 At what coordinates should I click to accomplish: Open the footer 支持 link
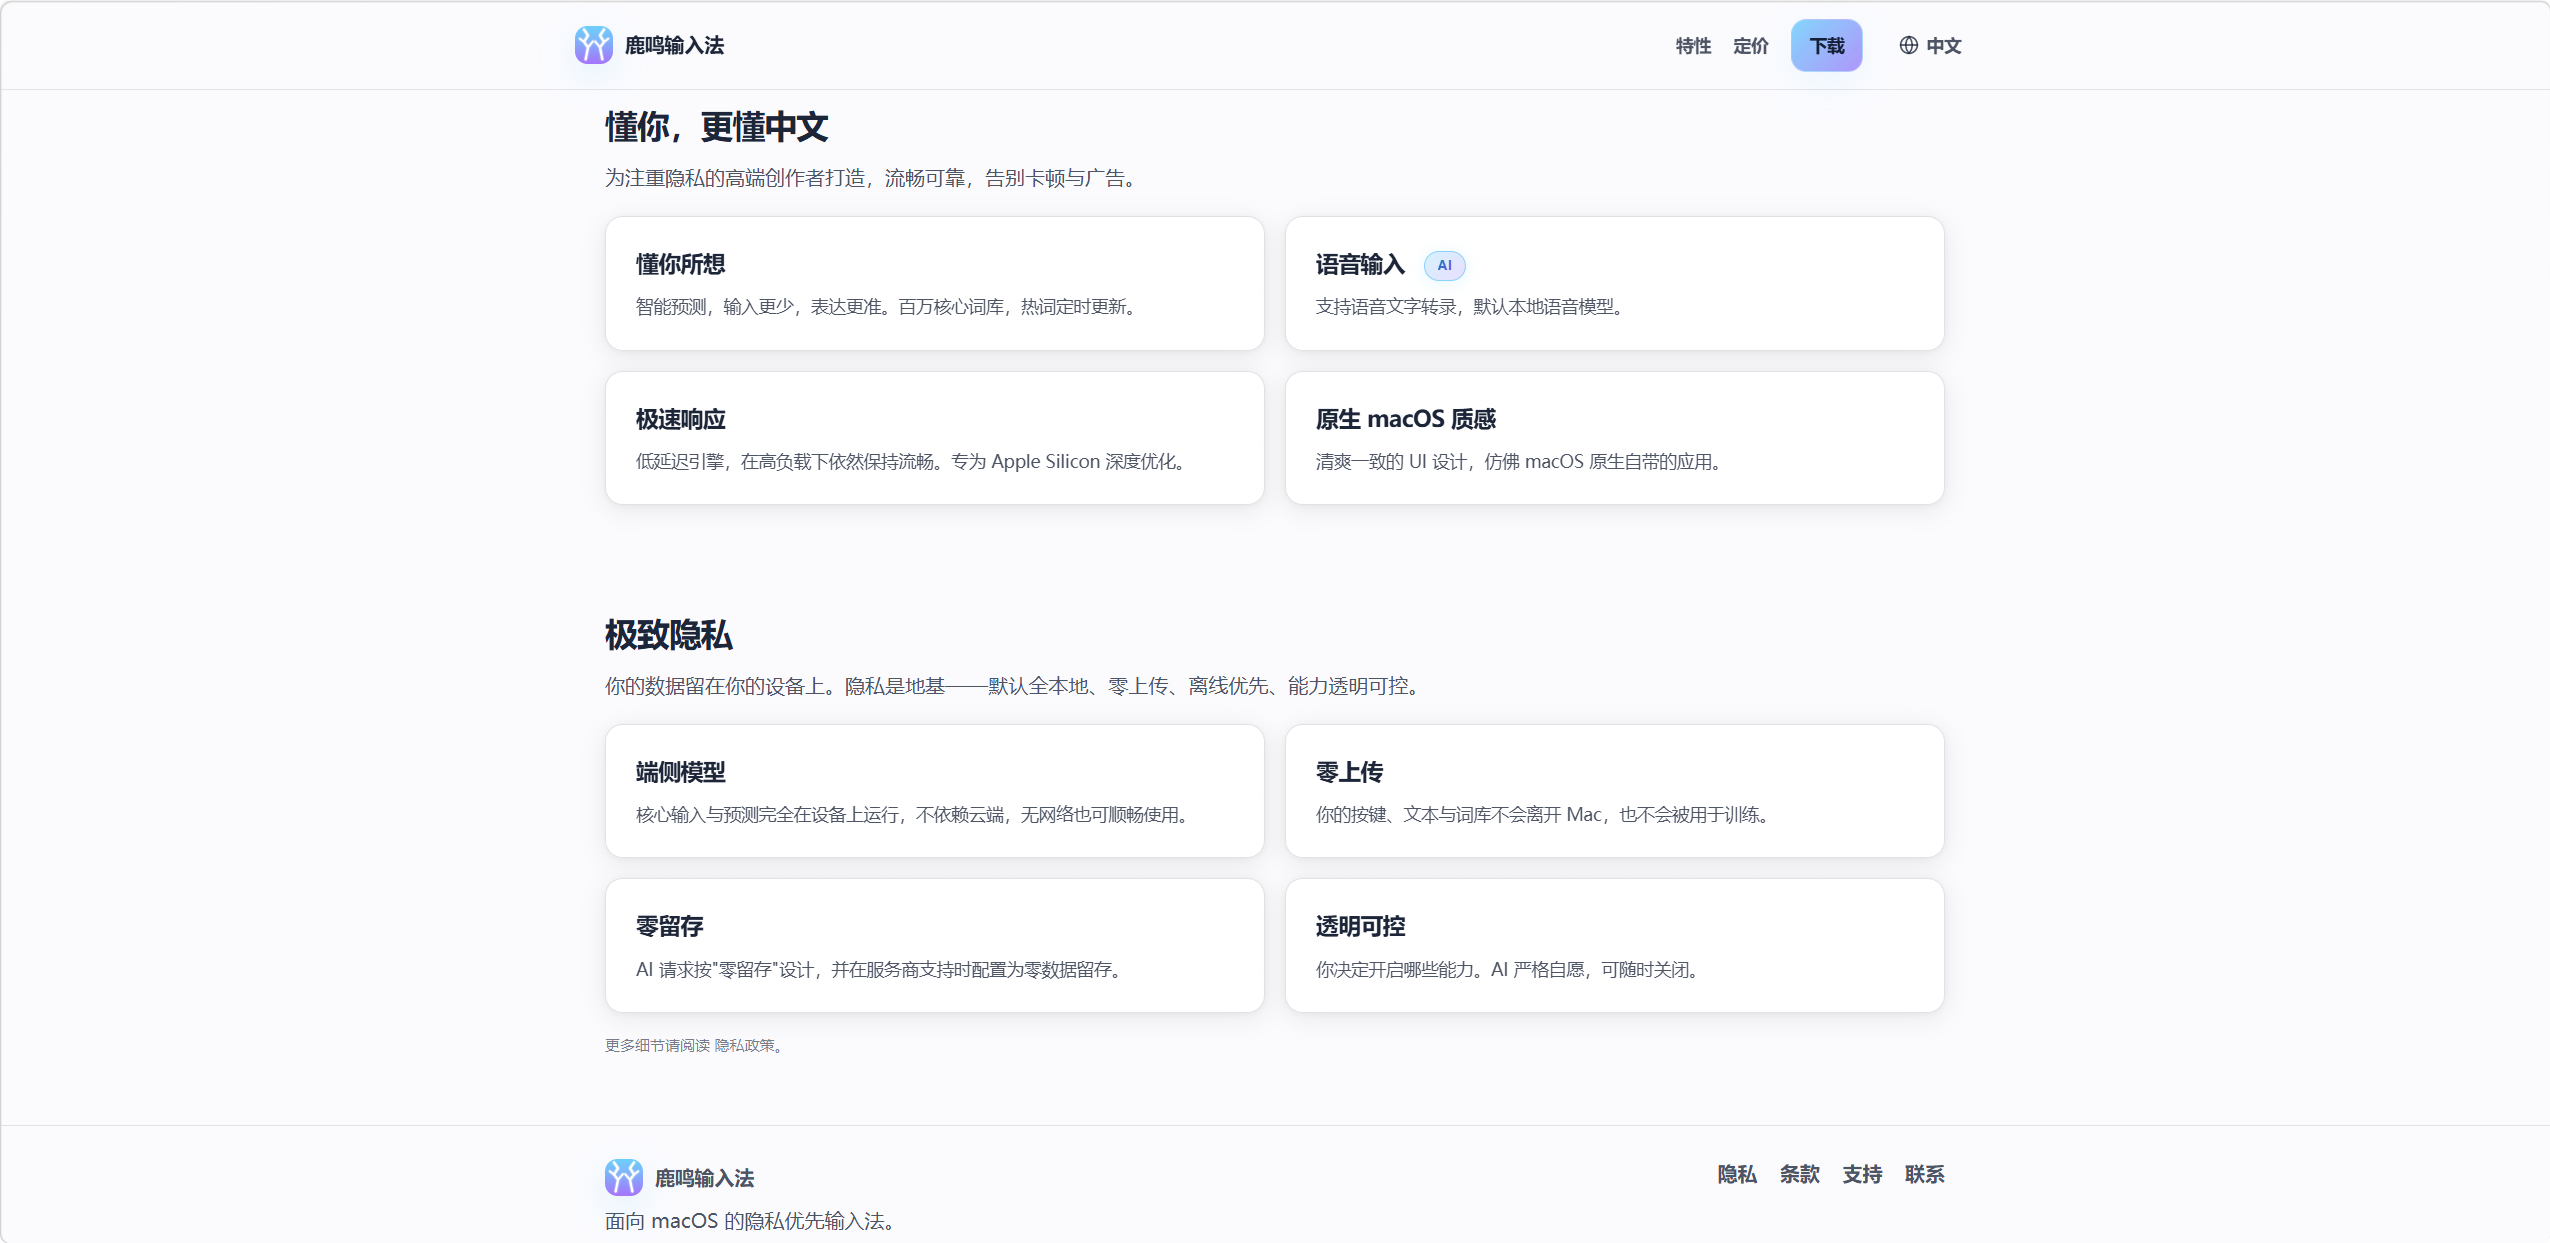[x=1862, y=1174]
